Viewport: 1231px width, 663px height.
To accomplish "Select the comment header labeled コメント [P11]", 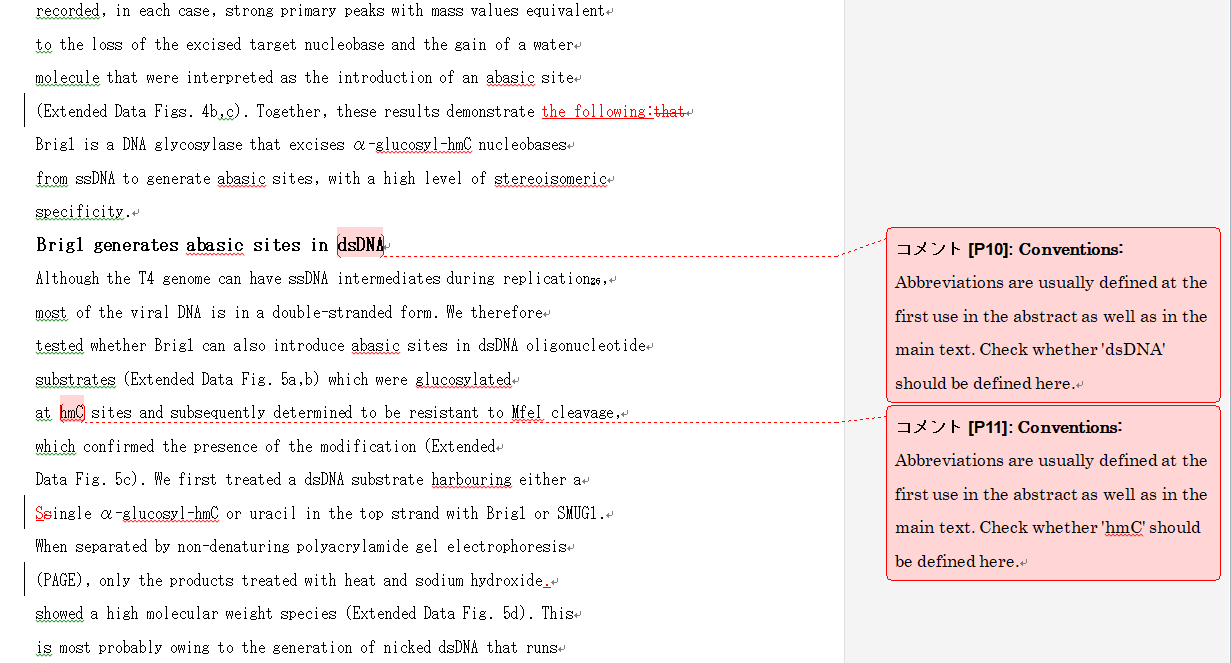I will pos(1009,427).
